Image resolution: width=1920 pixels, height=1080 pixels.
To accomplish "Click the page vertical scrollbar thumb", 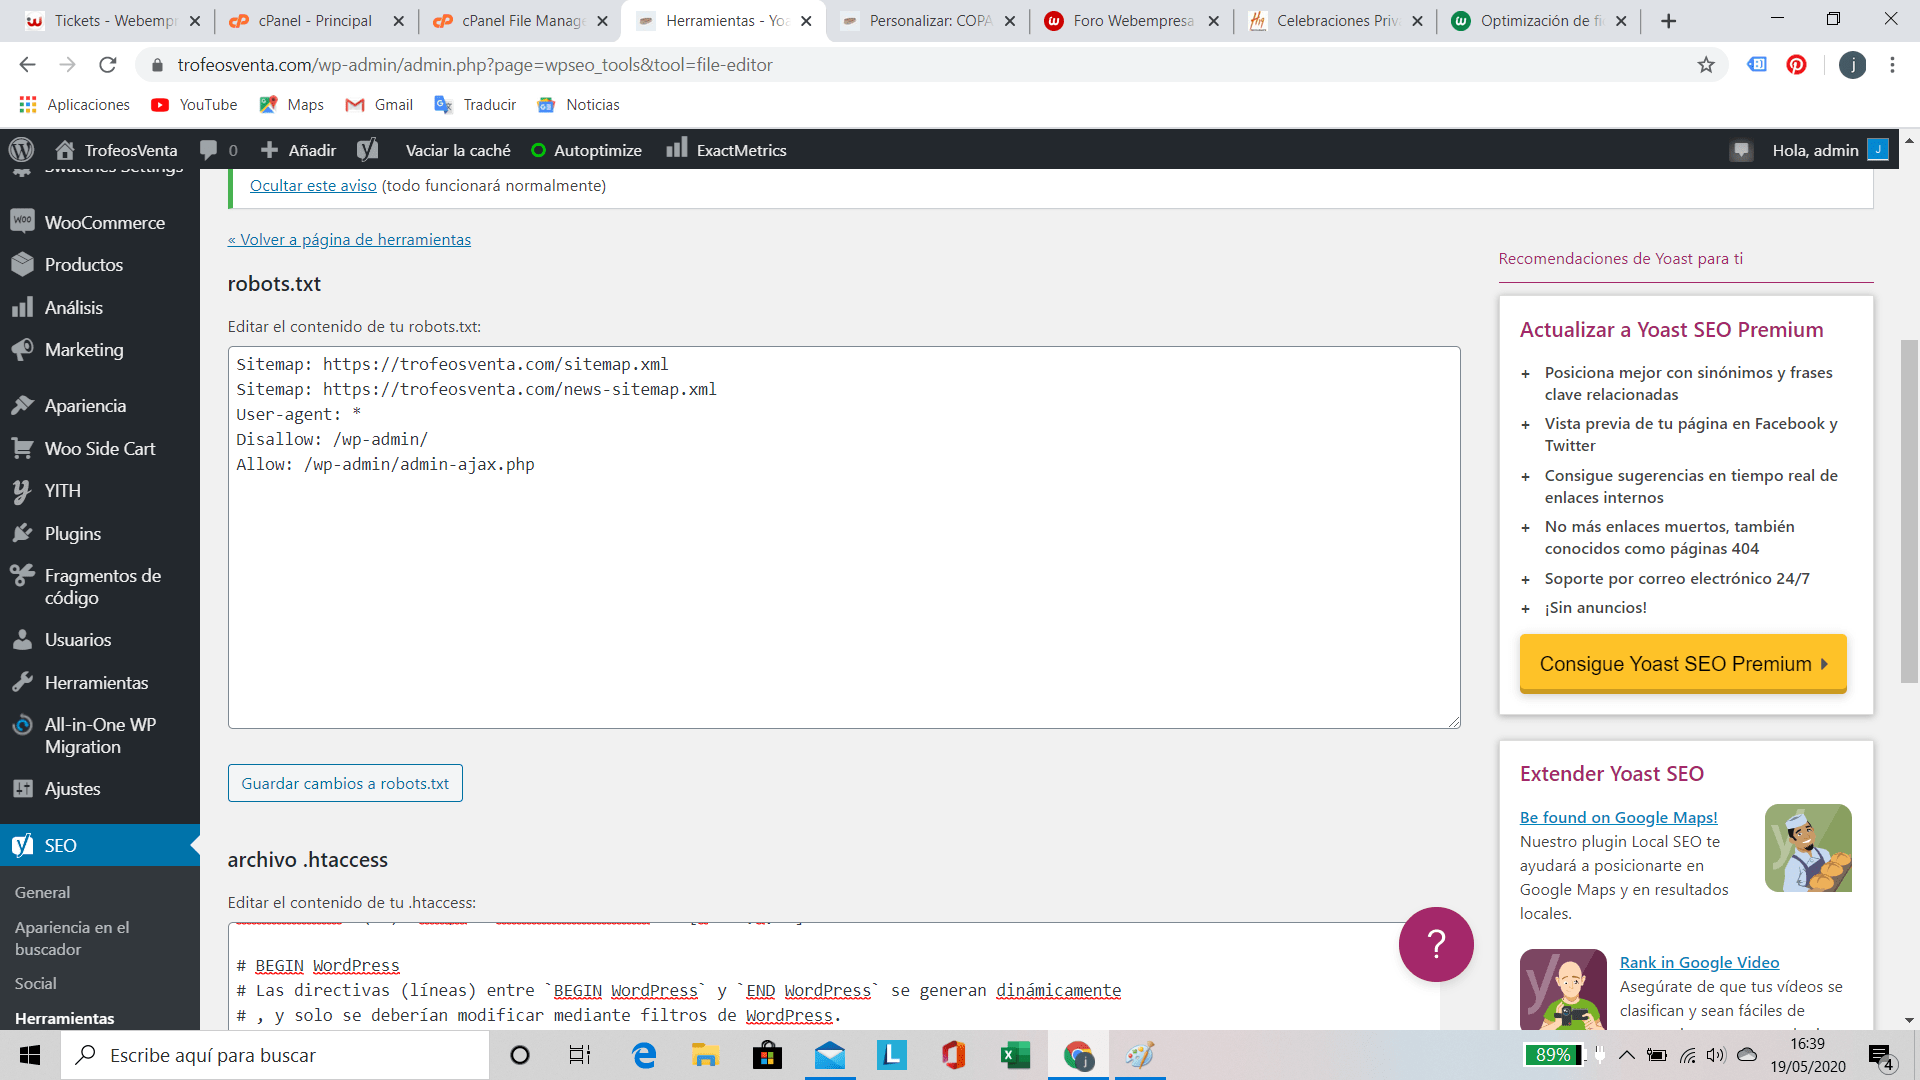I will [1909, 511].
